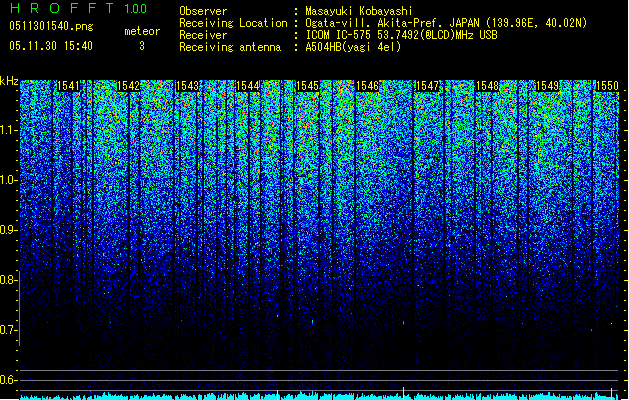Select the ICOM IC-575 receiver description
The image size is (629, 400).
pos(401,35)
